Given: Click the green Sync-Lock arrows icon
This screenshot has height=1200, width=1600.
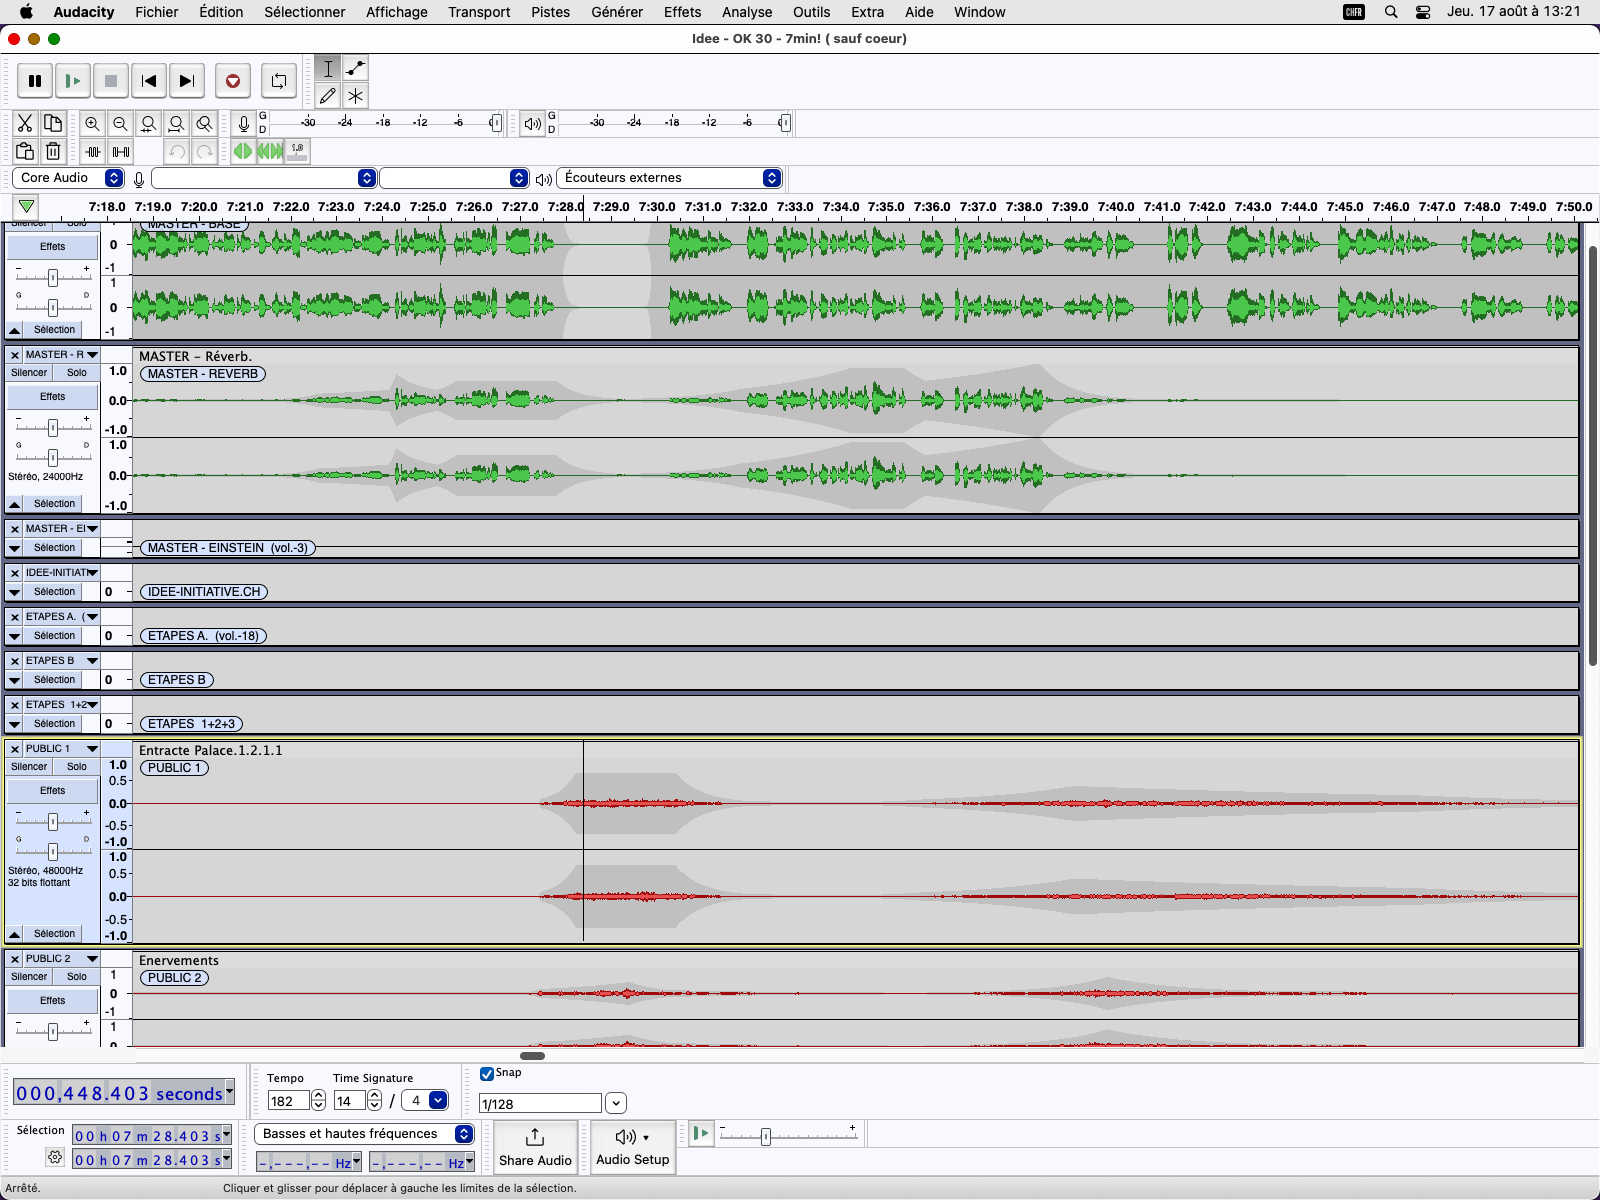Looking at the screenshot, I should (242, 151).
